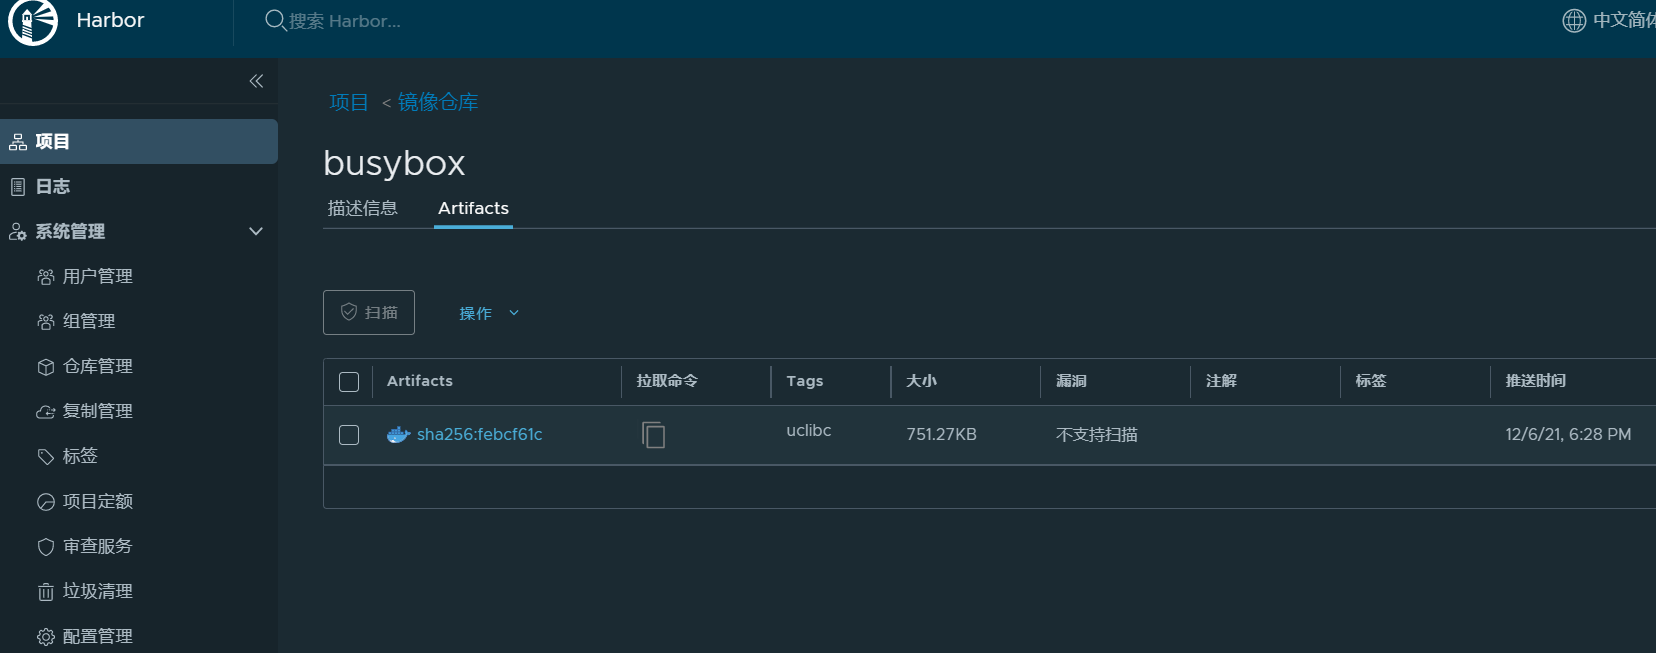Toggle the select-all artifacts checkbox
The image size is (1656, 653).
(x=349, y=382)
